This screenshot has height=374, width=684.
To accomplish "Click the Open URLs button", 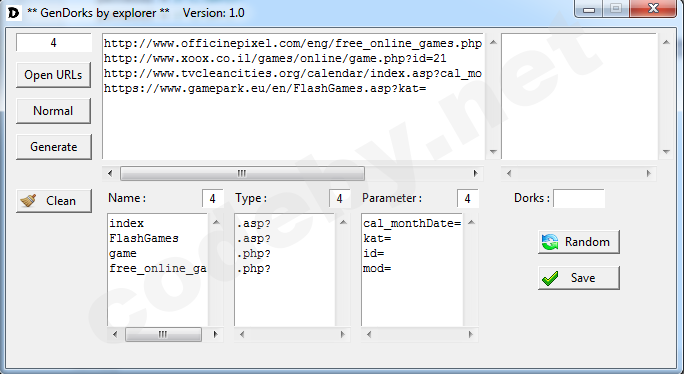I will pyautogui.click(x=53, y=75).
